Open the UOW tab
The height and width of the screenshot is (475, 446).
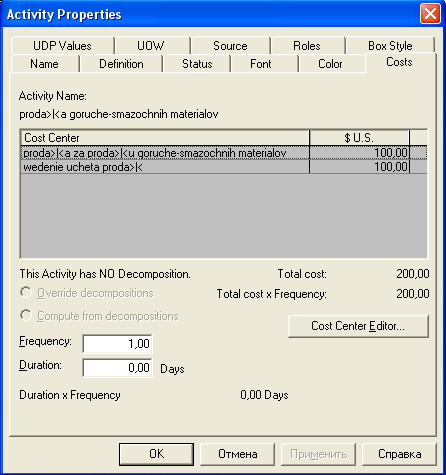151,46
